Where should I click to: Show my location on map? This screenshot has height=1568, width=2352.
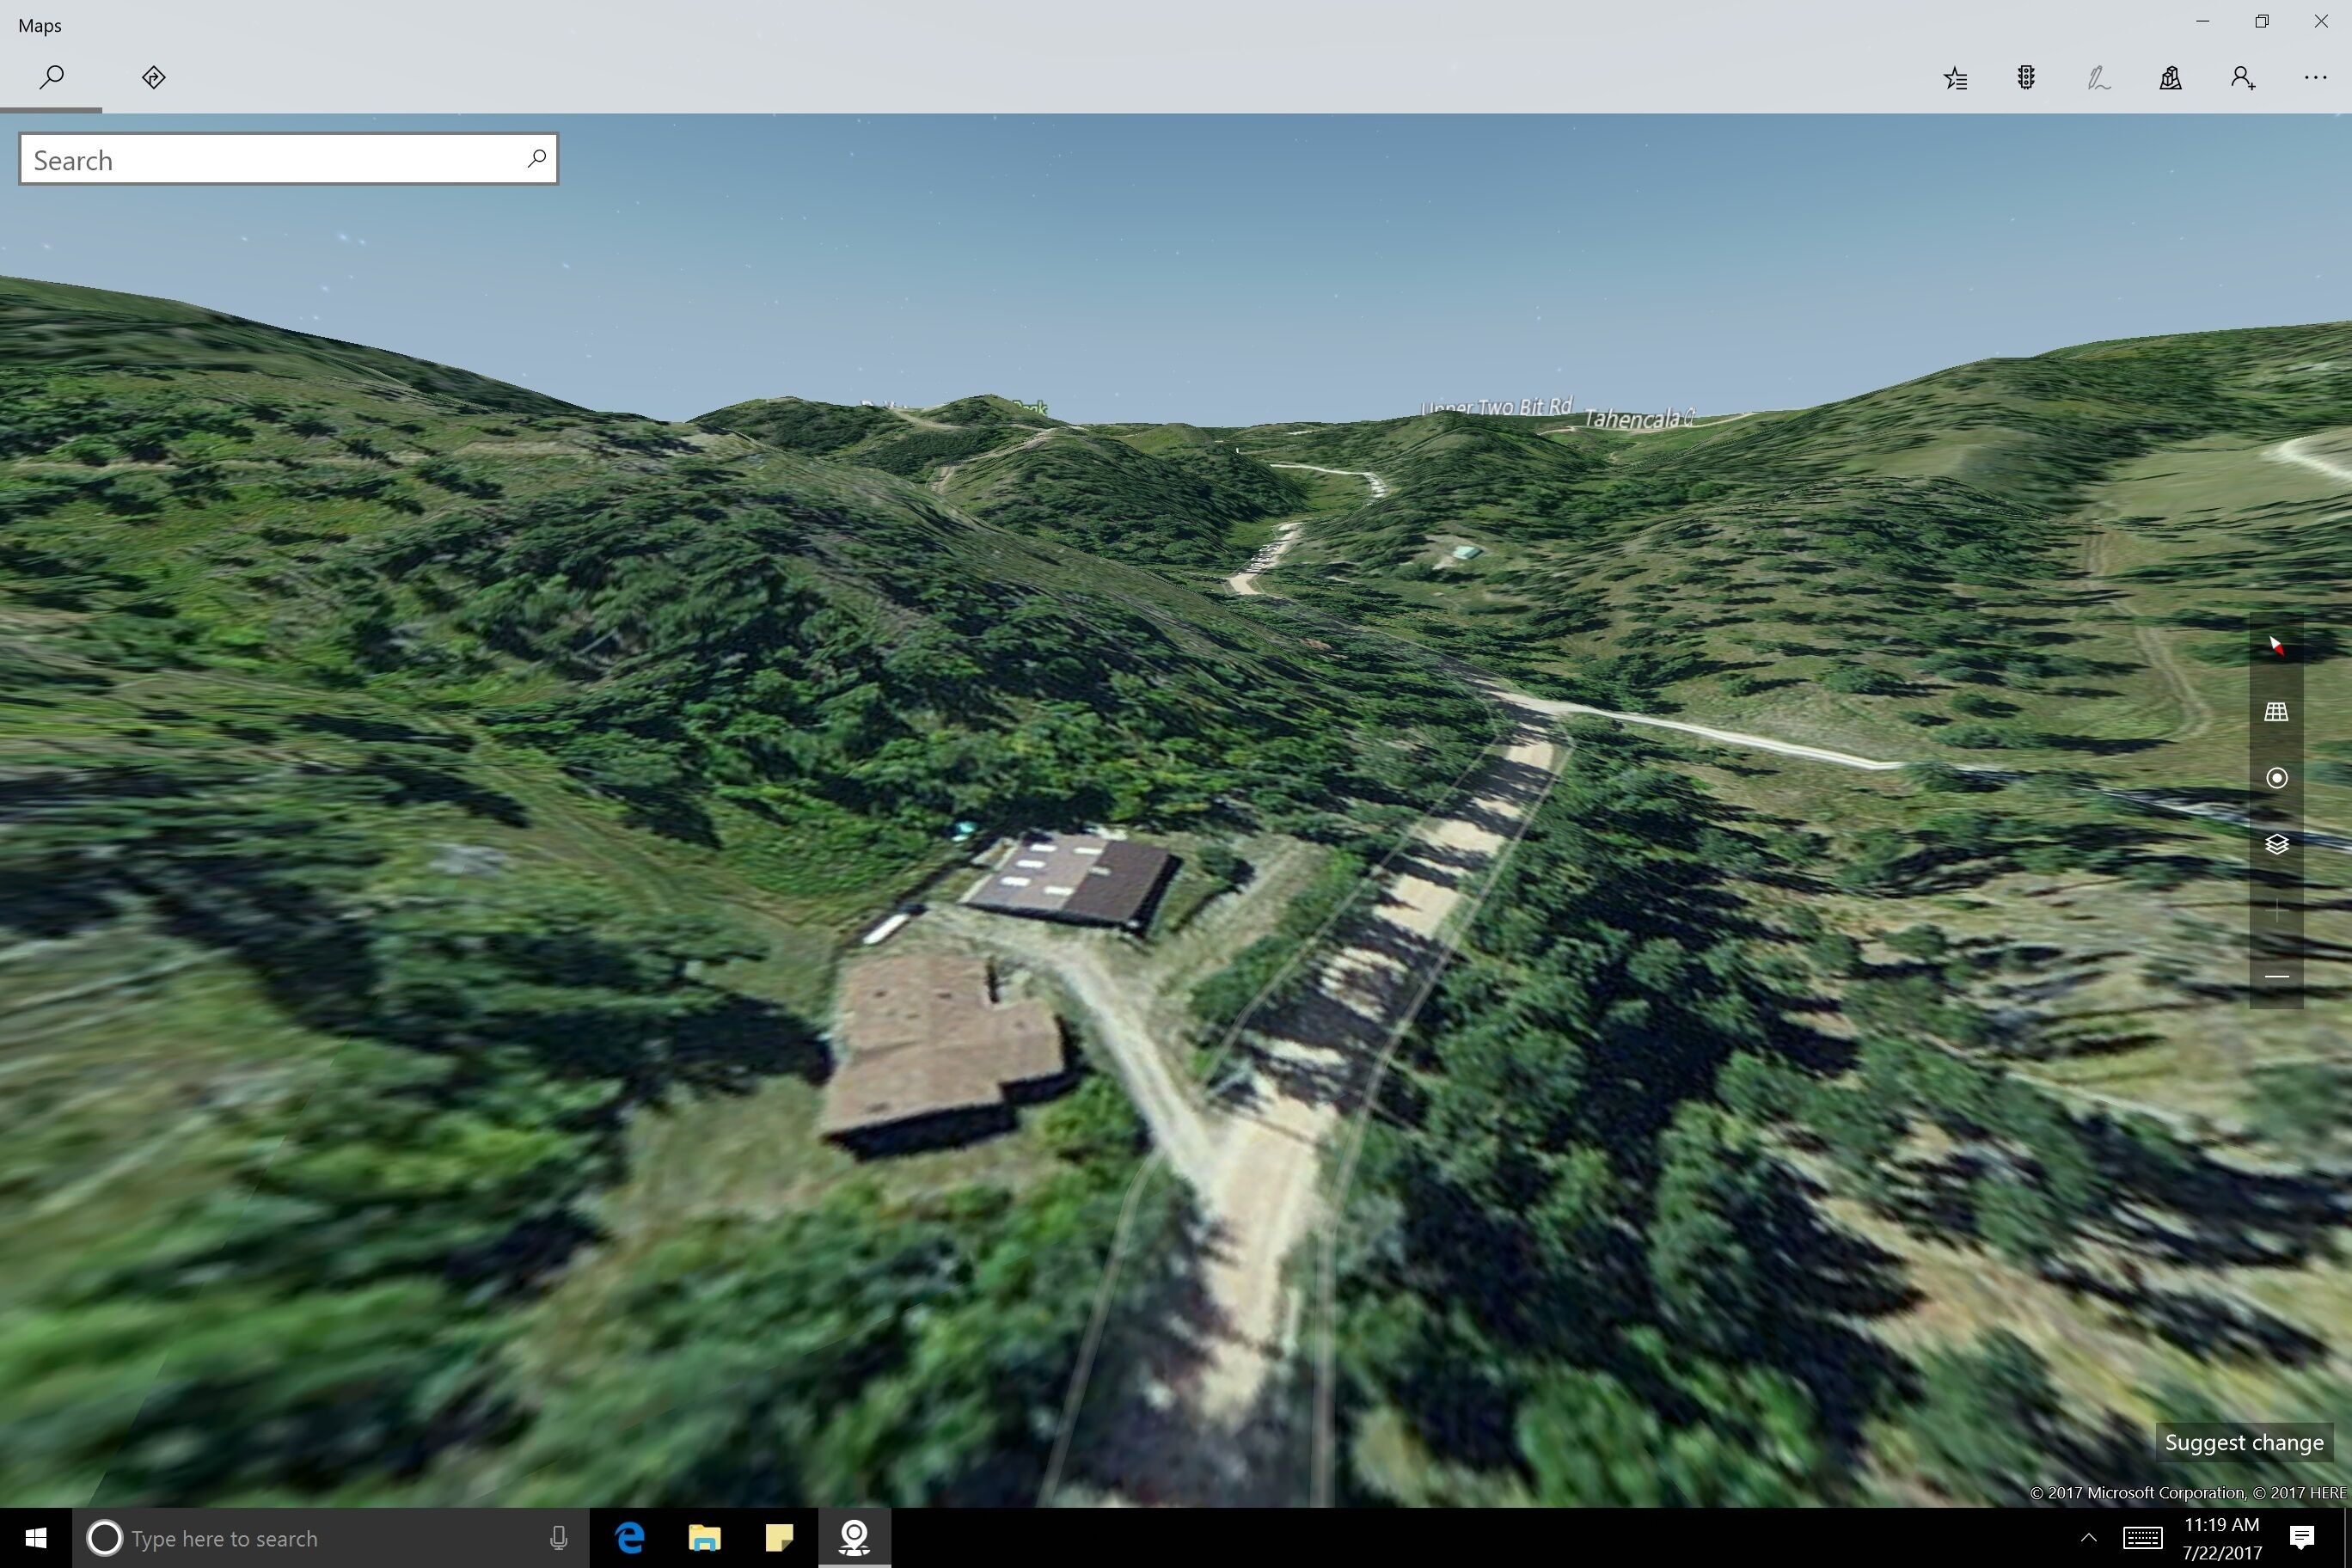[x=2276, y=778]
